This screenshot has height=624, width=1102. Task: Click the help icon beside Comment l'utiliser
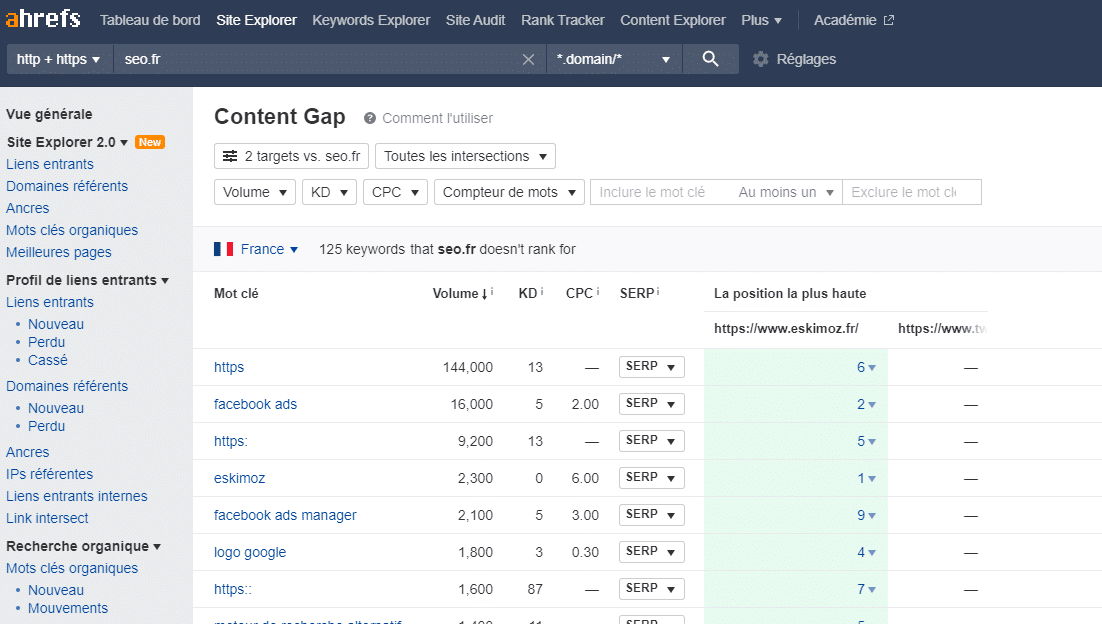pyautogui.click(x=370, y=118)
